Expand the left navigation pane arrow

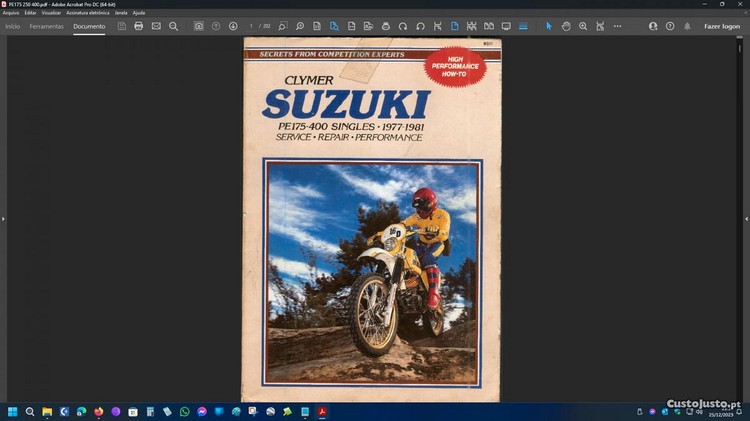click(x=3, y=218)
